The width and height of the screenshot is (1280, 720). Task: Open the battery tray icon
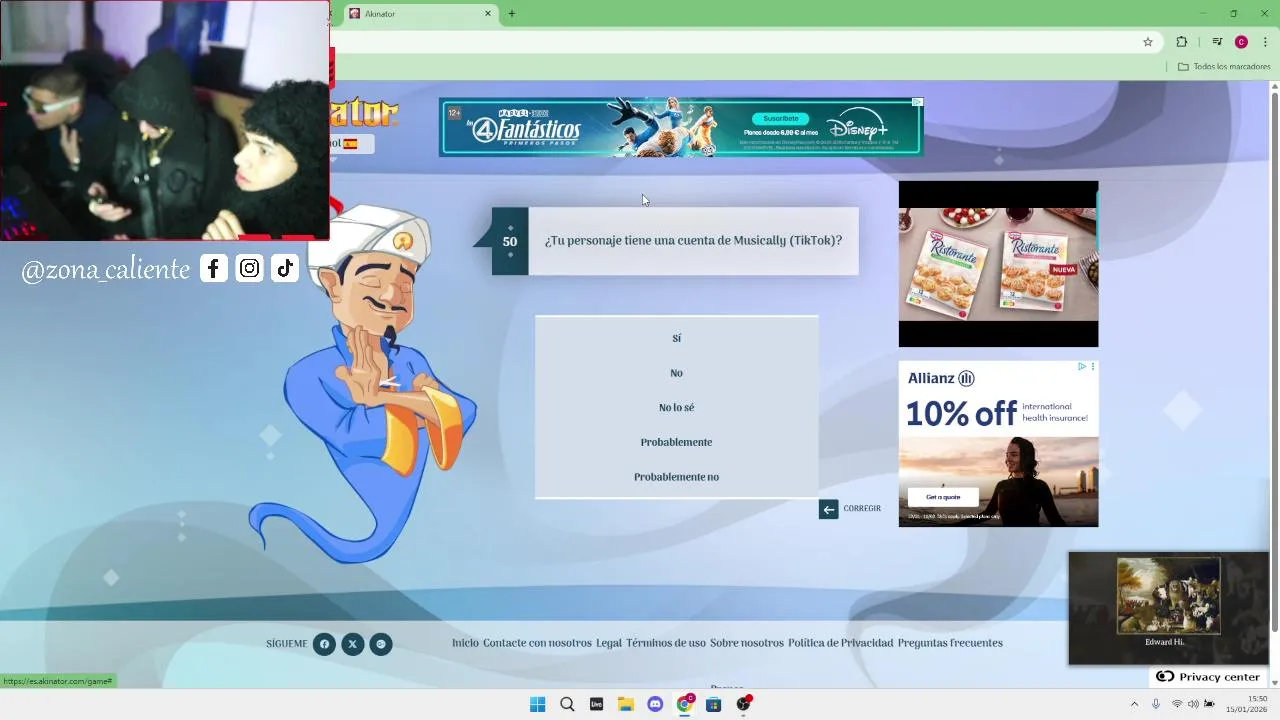(x=1209, y=704)
